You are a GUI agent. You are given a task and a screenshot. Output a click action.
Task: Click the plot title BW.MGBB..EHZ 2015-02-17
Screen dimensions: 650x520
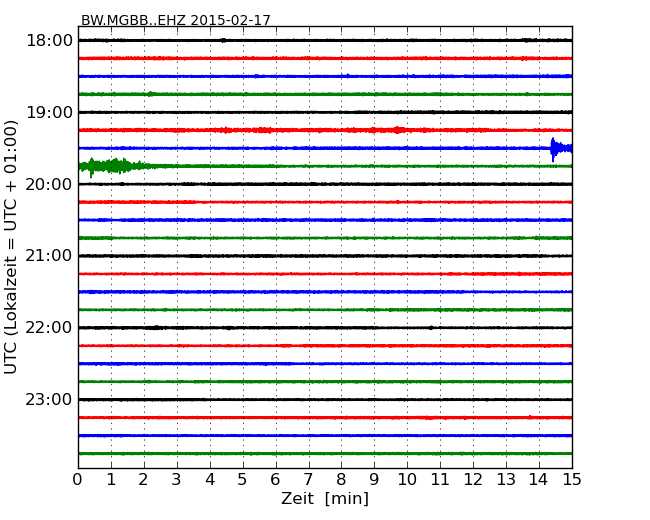pos(175,20)
